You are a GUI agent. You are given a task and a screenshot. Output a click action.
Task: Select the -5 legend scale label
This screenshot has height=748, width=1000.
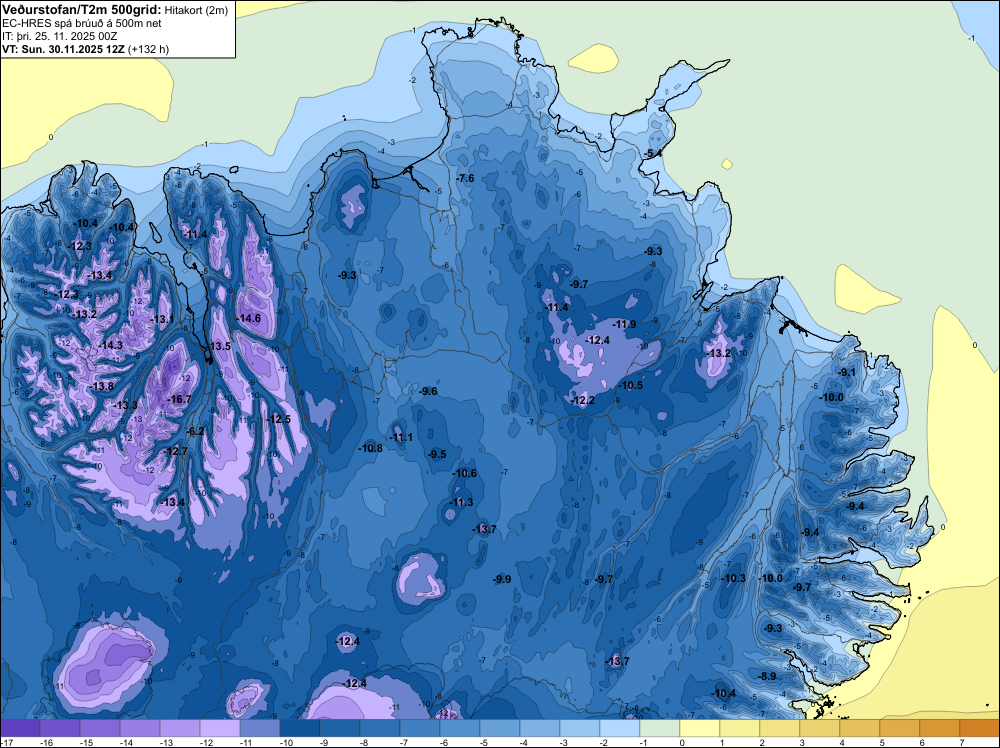pos(486,742)
